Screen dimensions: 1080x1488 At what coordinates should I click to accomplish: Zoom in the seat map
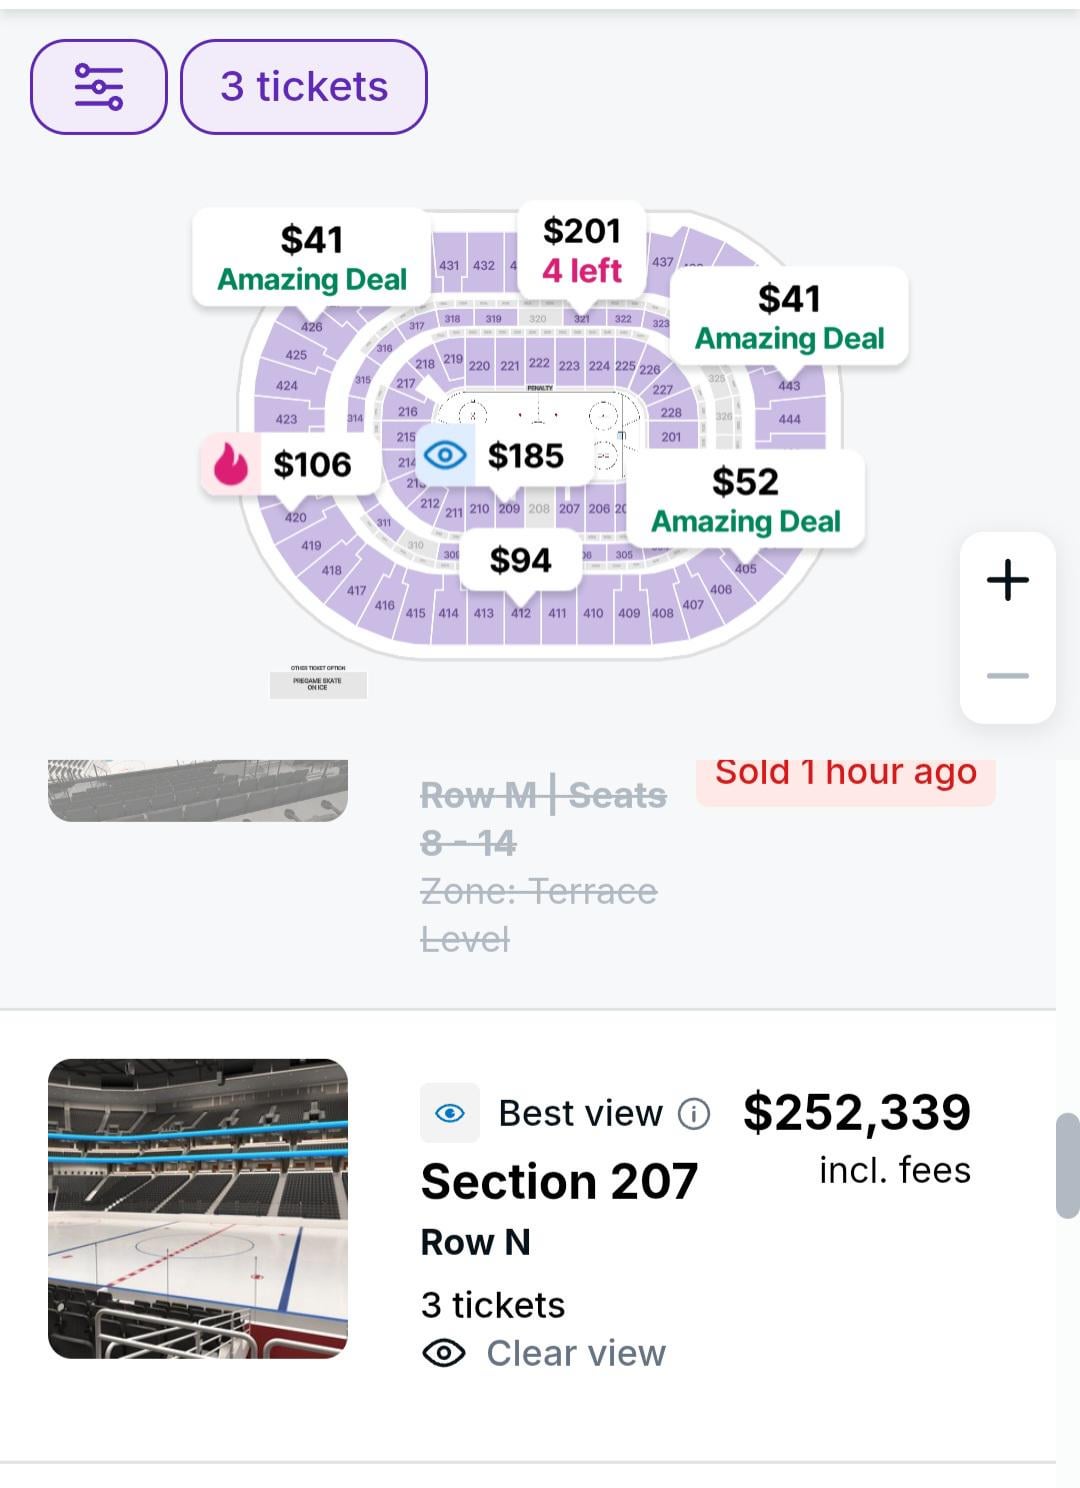coord(1007,580)
